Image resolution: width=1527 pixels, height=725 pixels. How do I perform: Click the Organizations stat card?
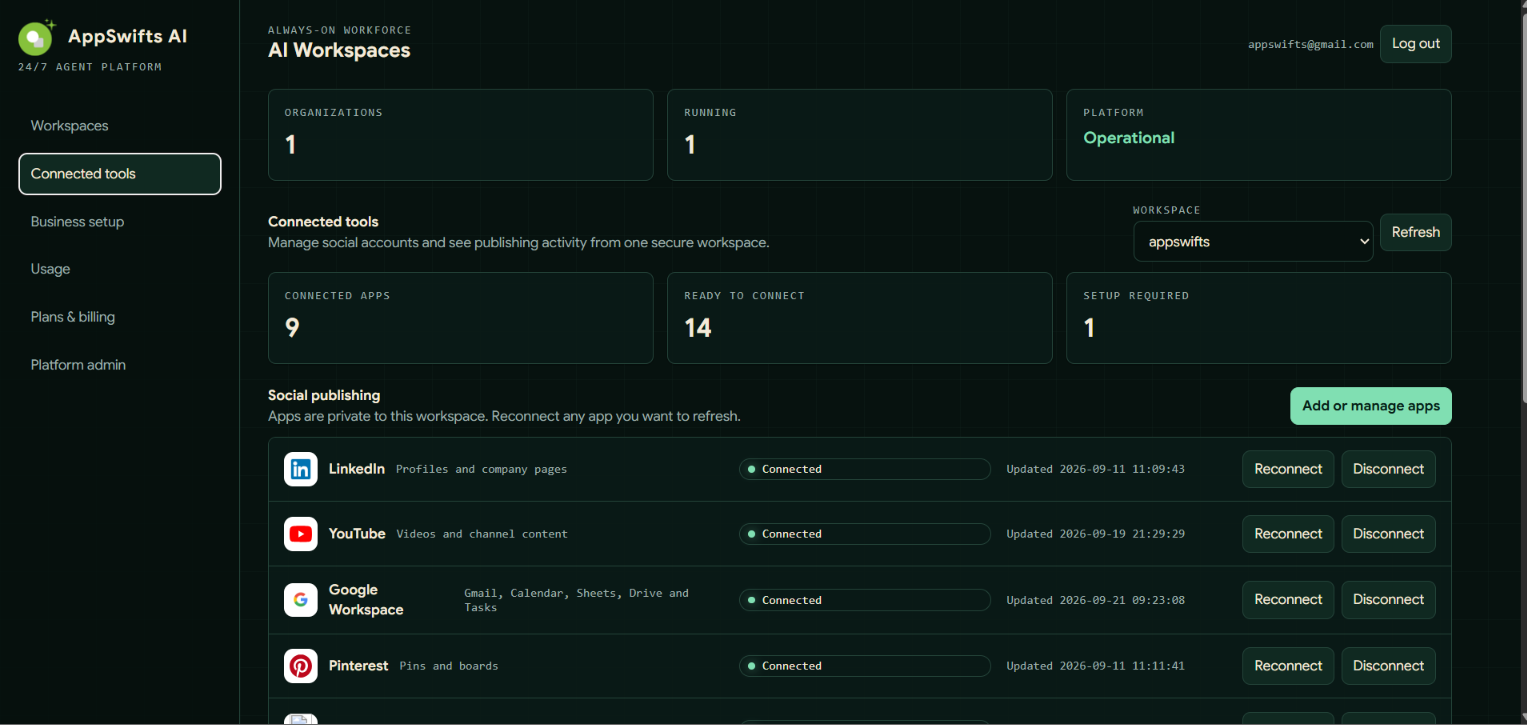point(460,135)
